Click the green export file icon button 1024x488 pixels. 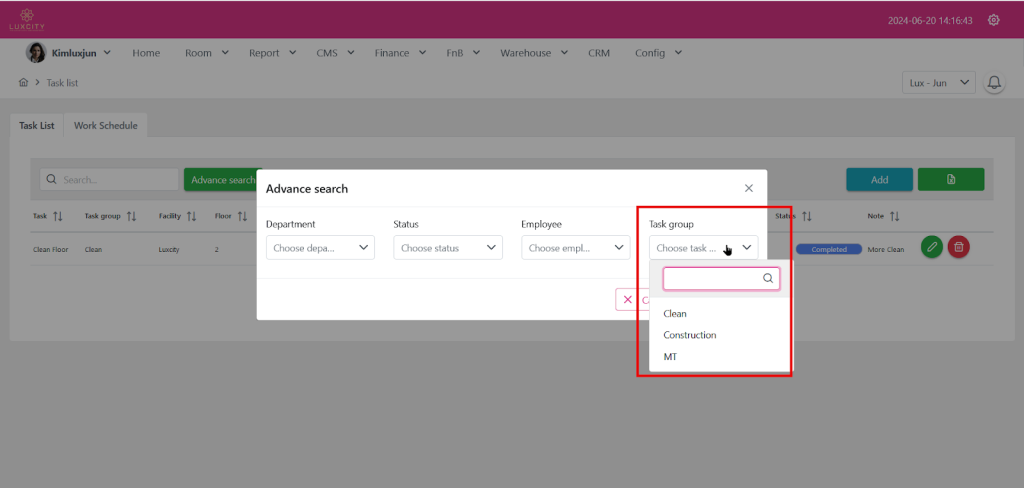pyautogui.click(x=950, y=179)
